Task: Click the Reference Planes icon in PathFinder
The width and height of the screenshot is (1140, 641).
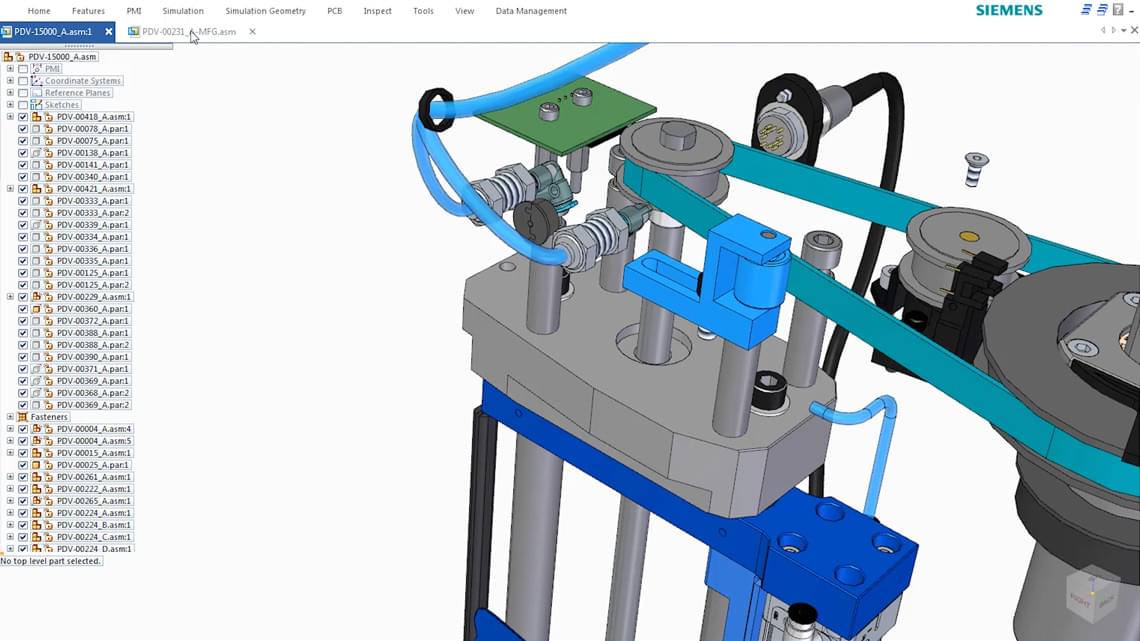Action: pyautogui.click(x=38, y=92)
